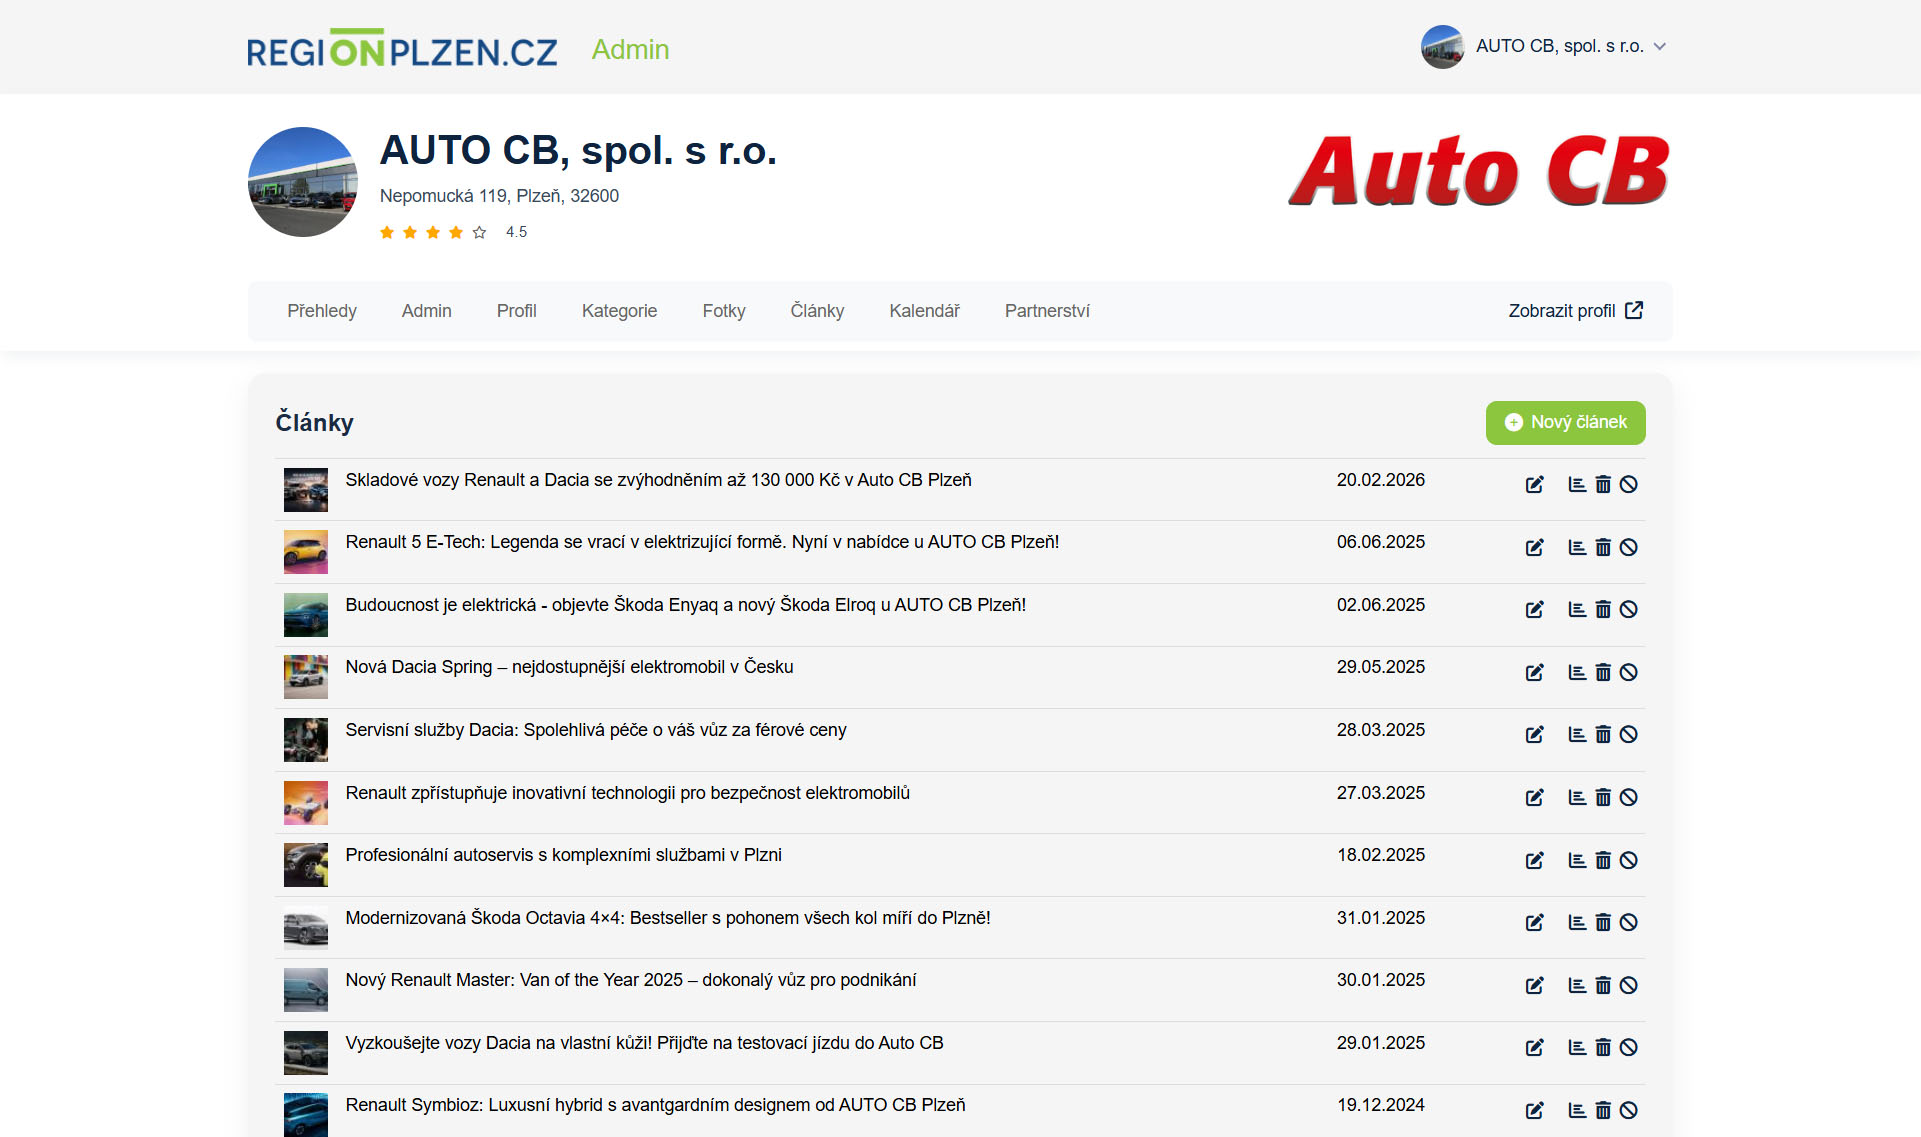Click the Servisní služby Dacia article title
This screenshot has width=1921, height=1137.
pos(596,730)
